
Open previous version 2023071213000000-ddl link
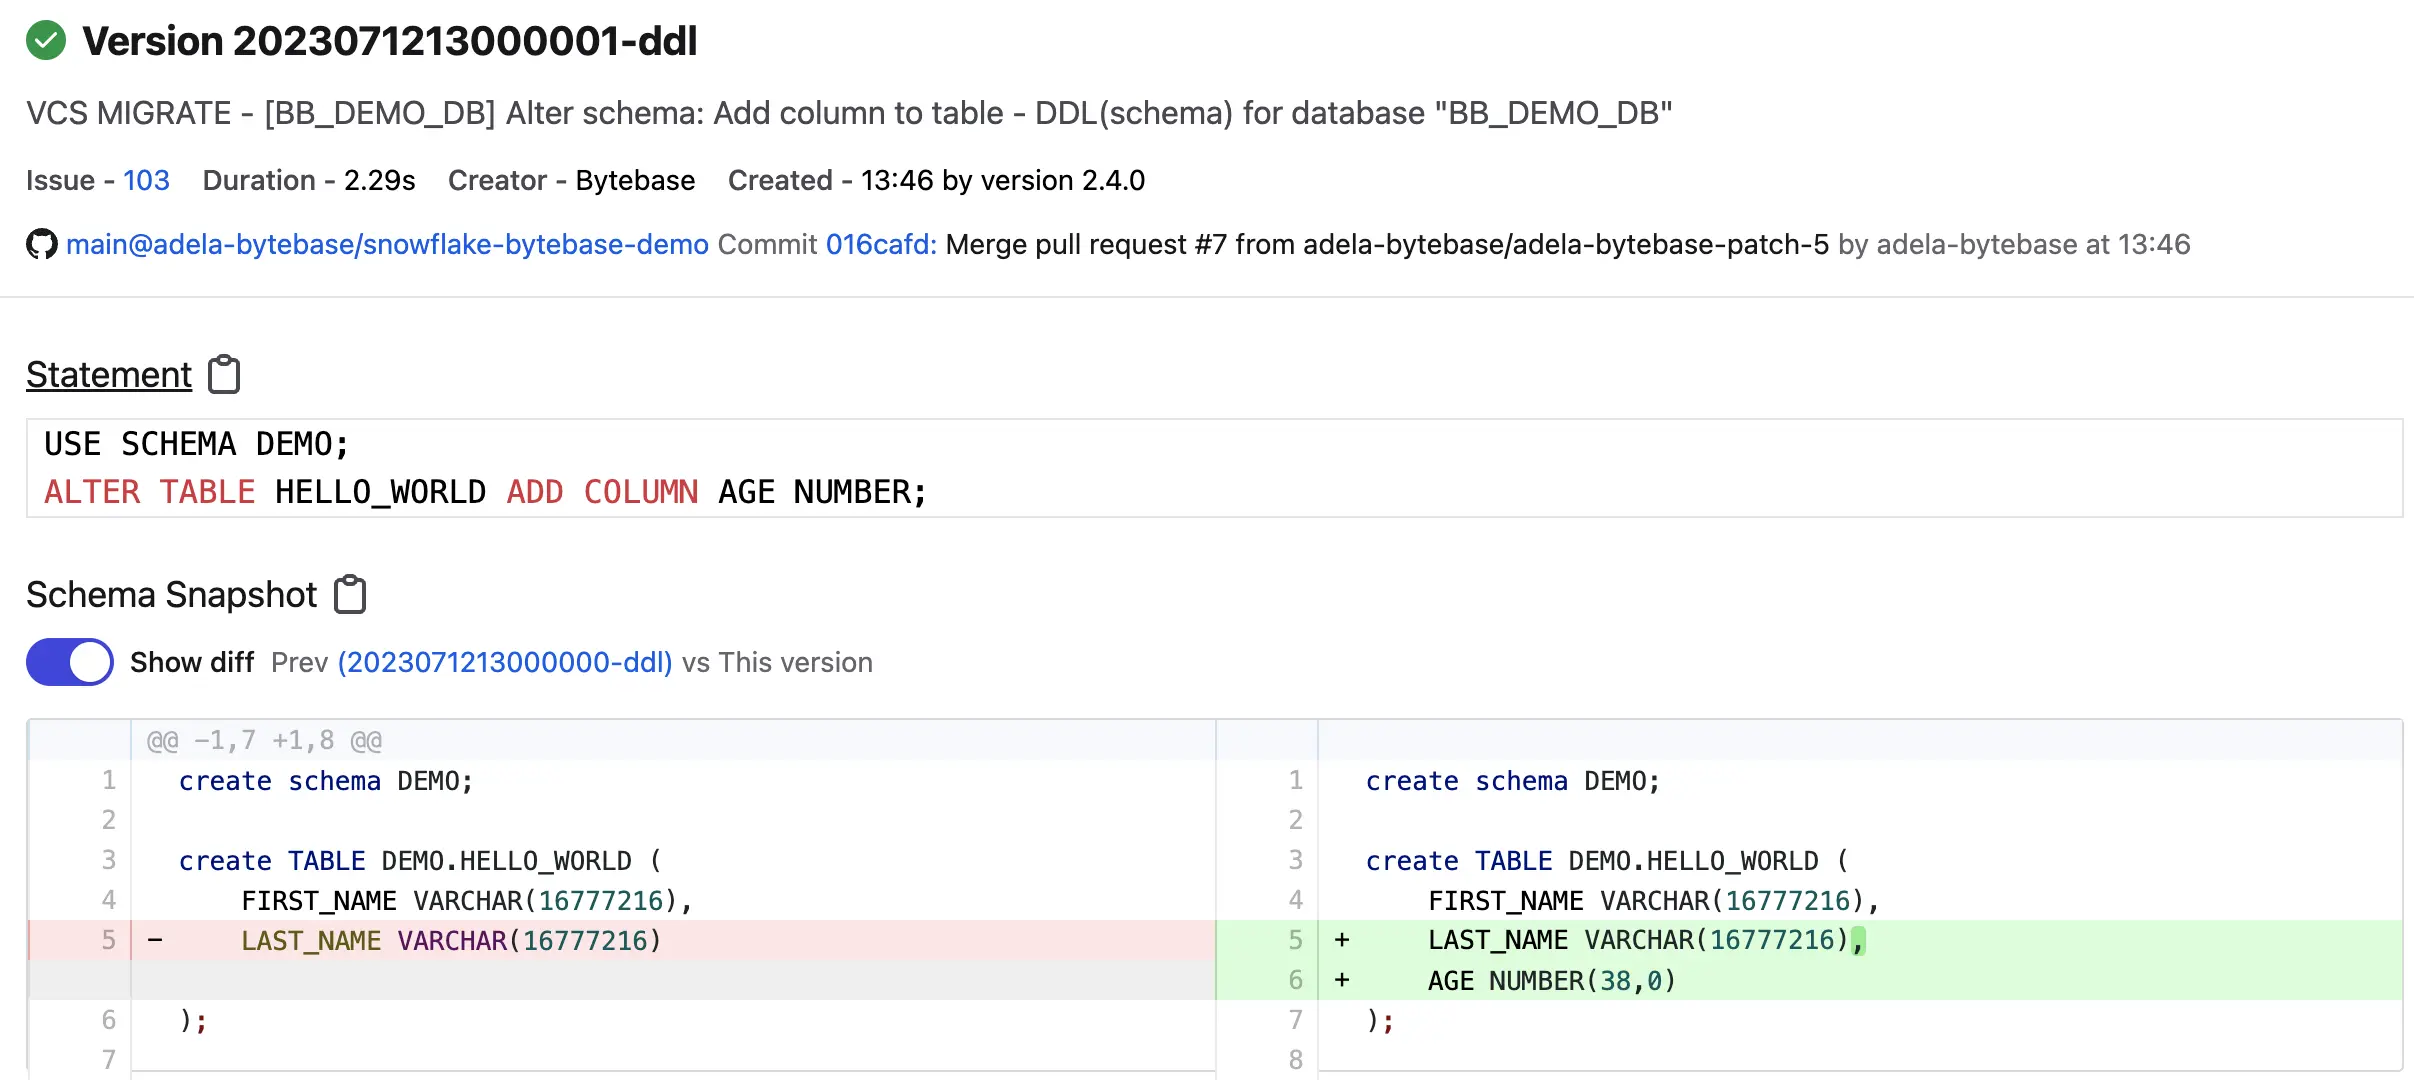pyautogui.click(x=505, y=662)
